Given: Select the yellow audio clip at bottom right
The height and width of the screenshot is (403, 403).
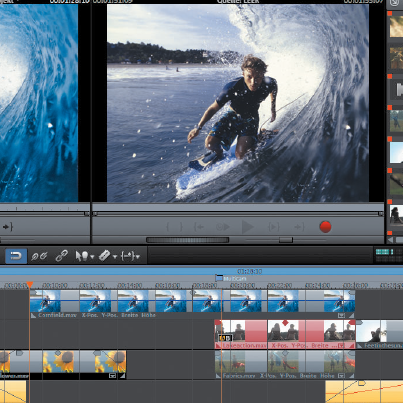Looking at the screenshot, I should (364, 392).
